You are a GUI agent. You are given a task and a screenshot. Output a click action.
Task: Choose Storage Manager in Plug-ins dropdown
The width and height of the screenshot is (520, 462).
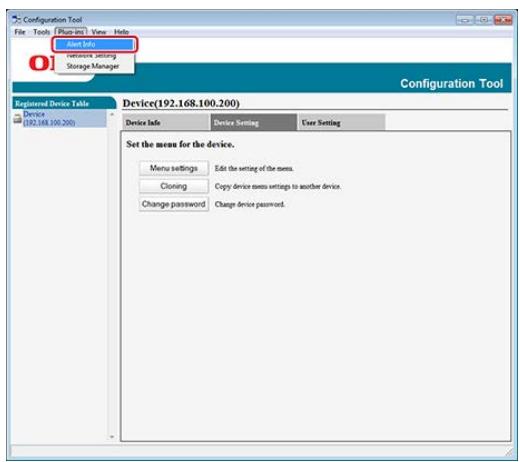point(94,66)
